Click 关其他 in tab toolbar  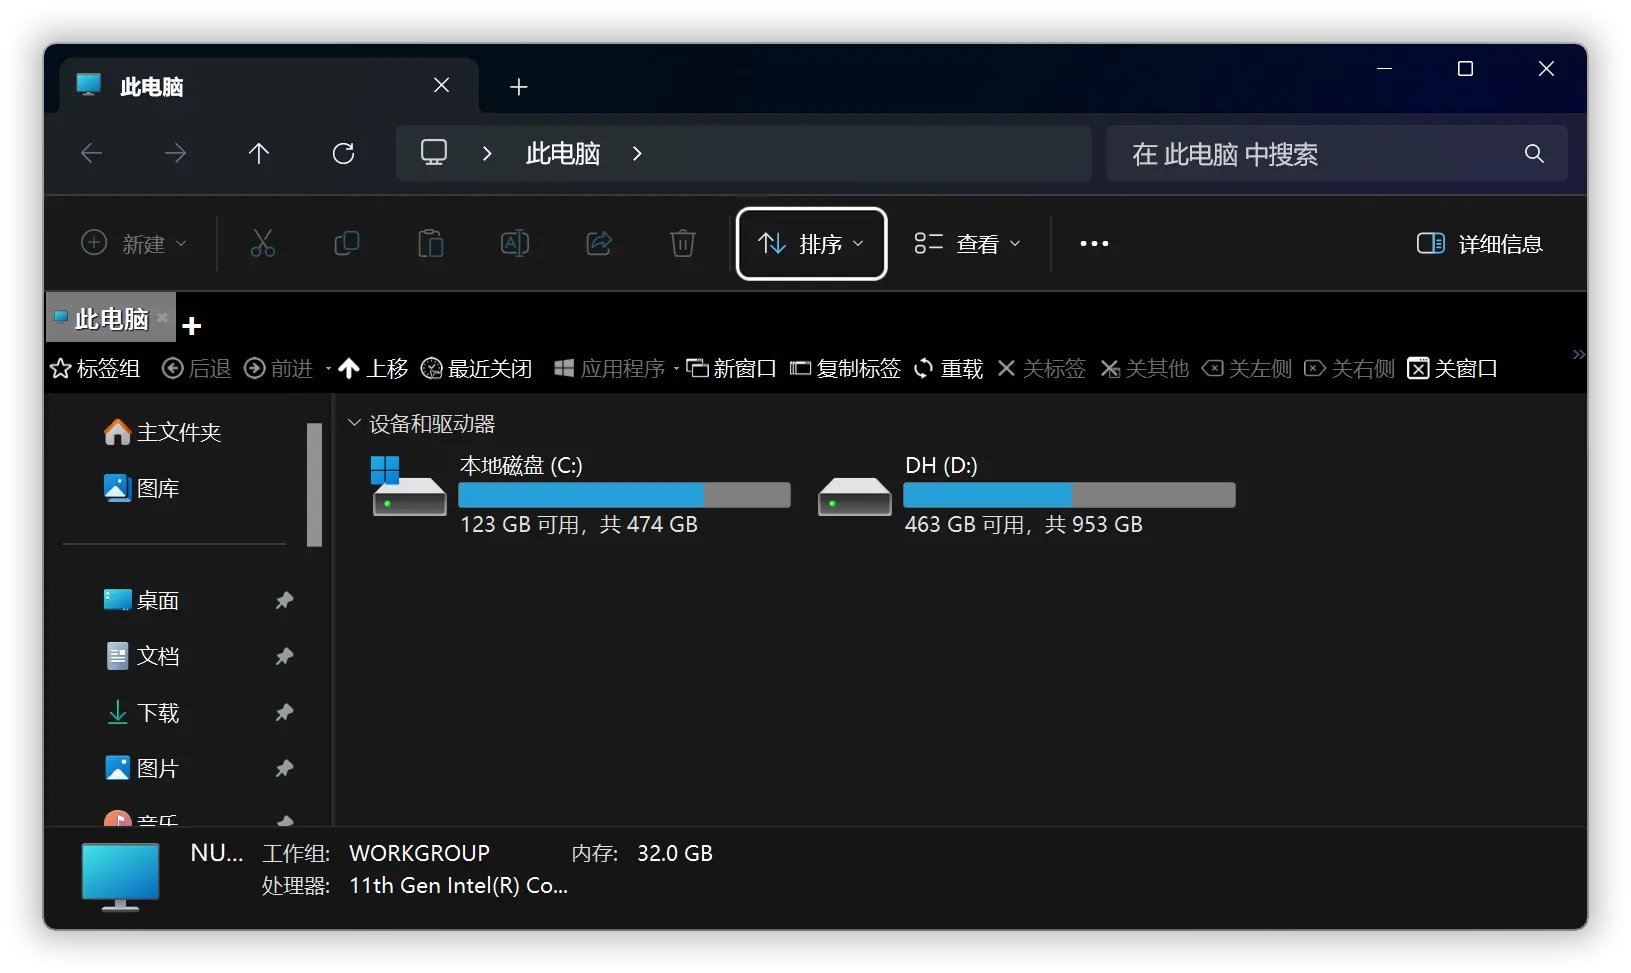pyautogui.click(x=1145, y=369)
